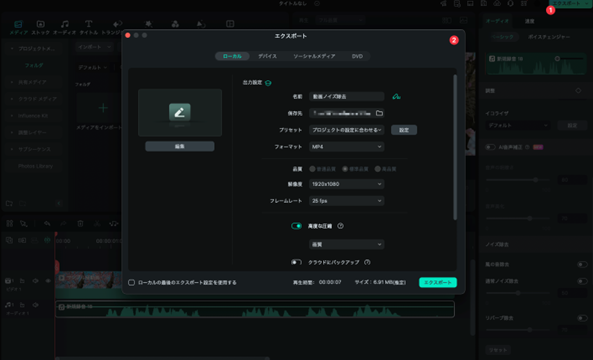Open the オーディオ tab in right properties panel
The image size is (593, 360).
(497, 21)
